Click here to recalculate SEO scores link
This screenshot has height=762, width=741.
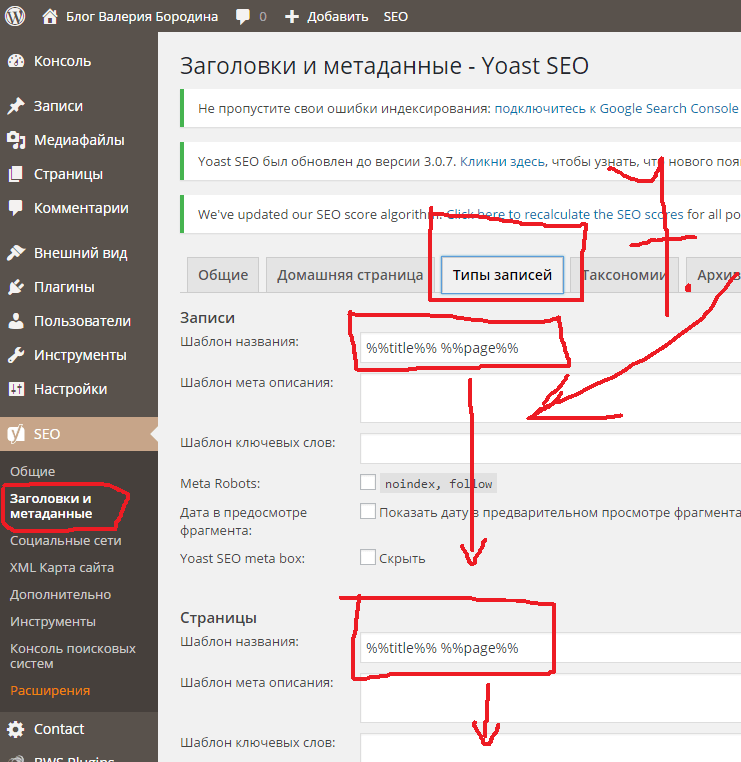(x=565, y=214)
